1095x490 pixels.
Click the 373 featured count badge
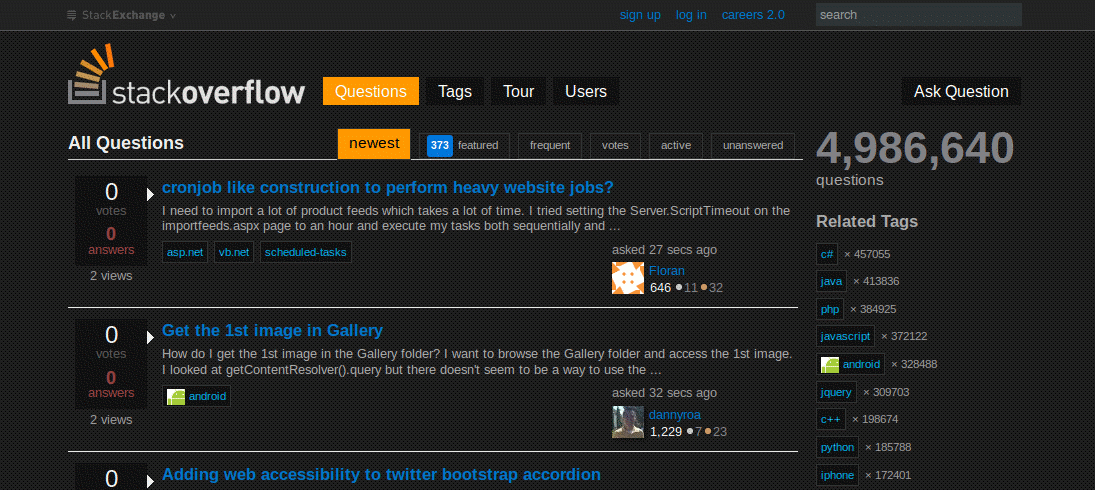coord(439,146)
